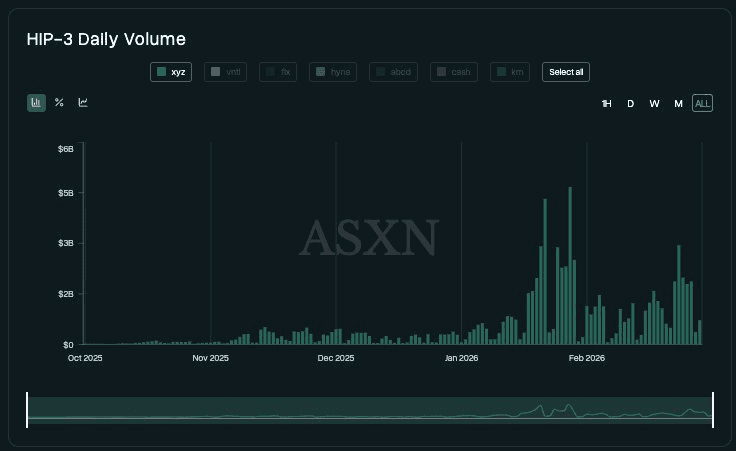The height and width of the screenshot is (451, 736).
Task: Choose the D daily timeframe
Action: point(630,104)
